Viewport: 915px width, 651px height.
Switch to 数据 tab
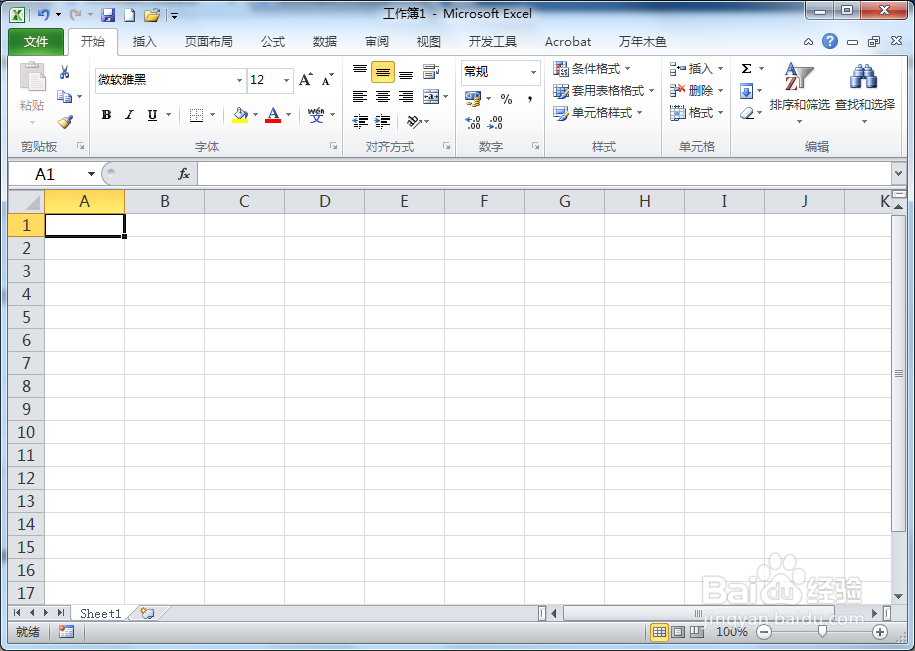324,41
